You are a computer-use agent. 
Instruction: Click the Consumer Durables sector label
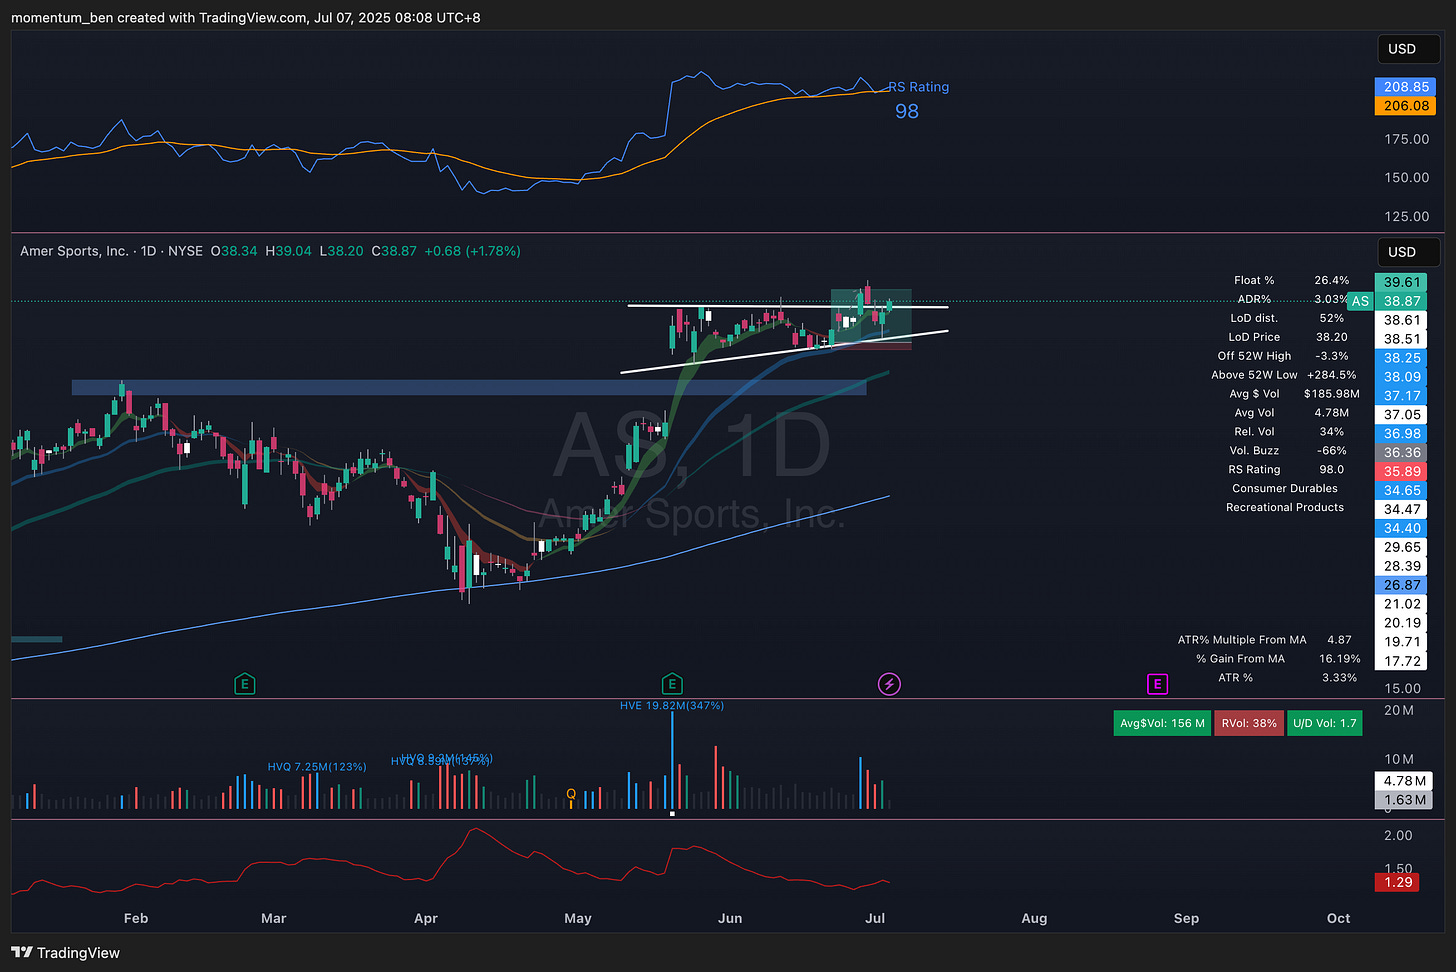(x=1285, y=489)
